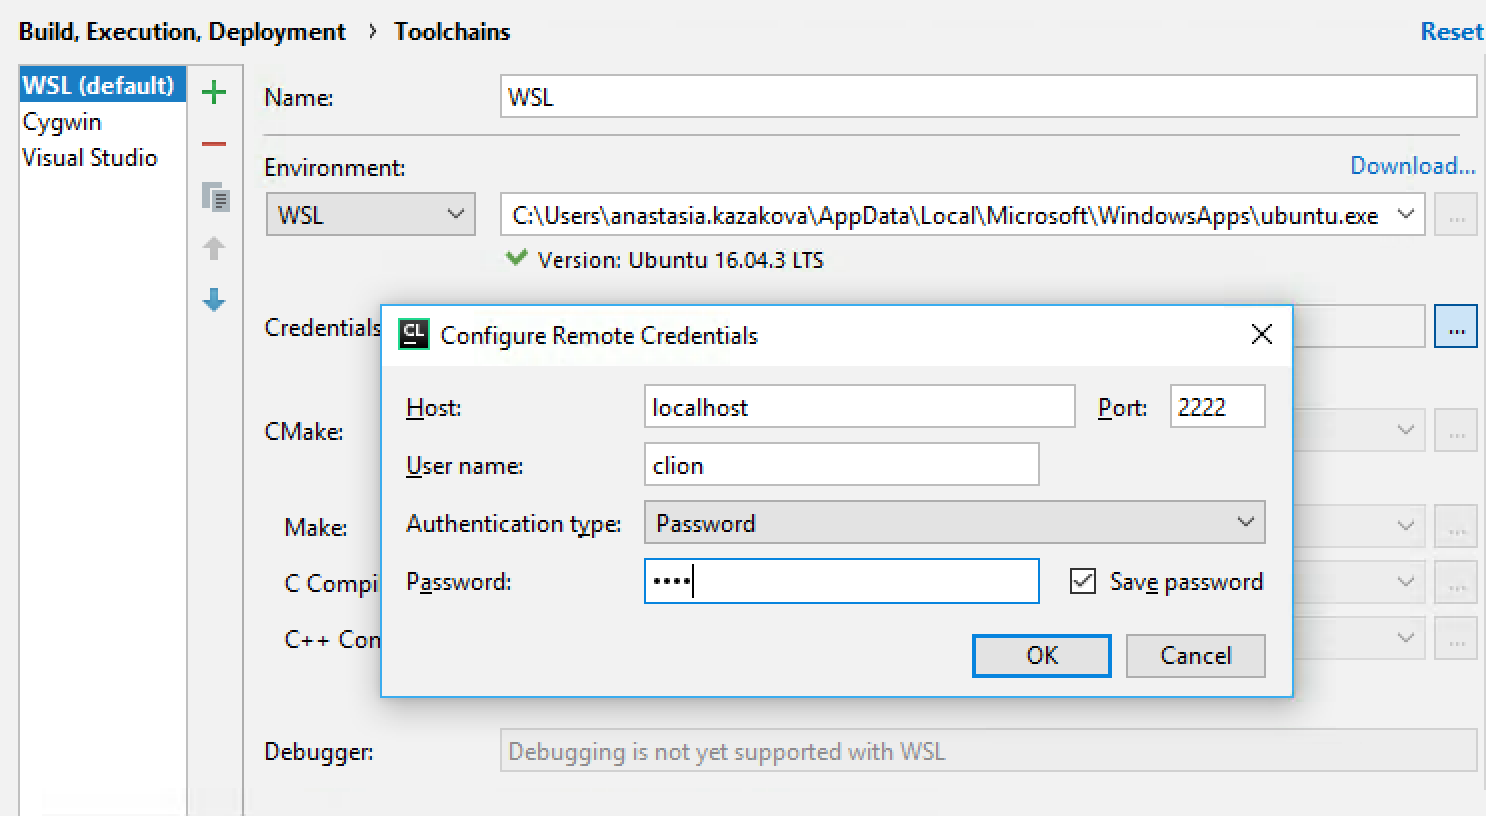Move toolchain down with blue arrow

[214, 300]
